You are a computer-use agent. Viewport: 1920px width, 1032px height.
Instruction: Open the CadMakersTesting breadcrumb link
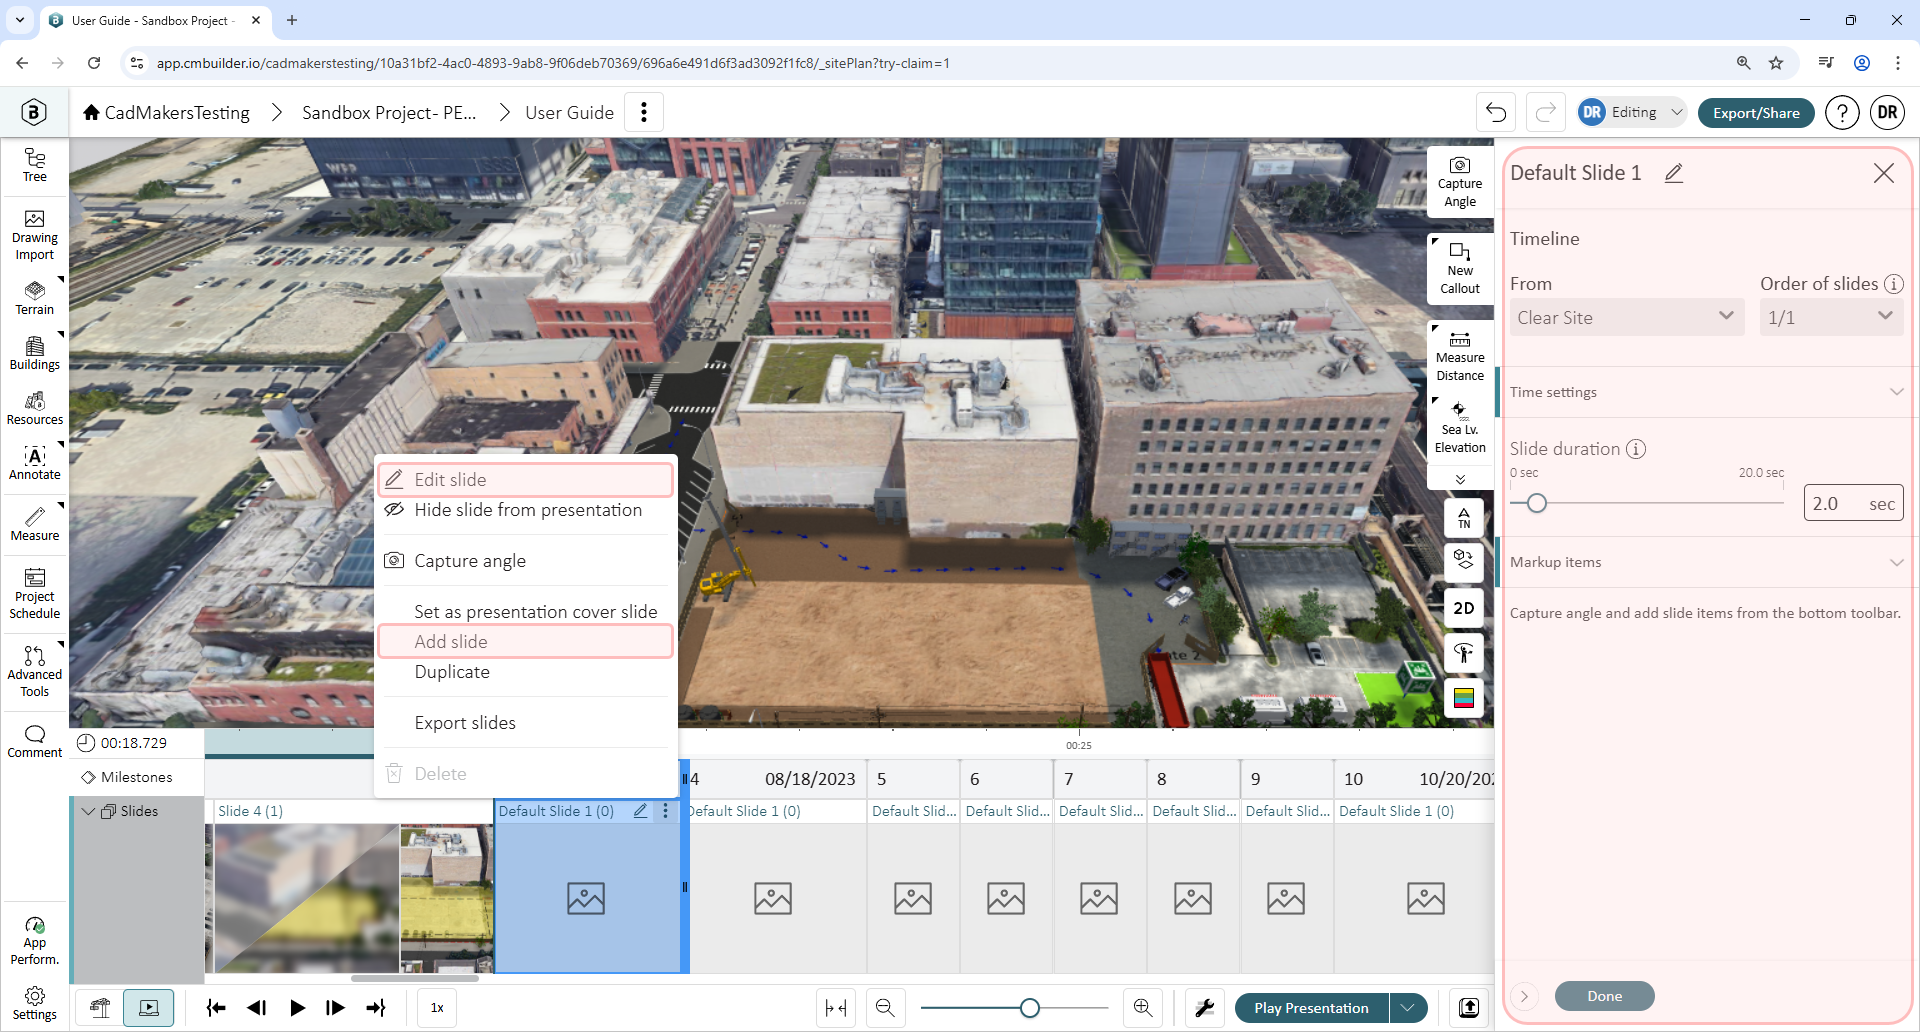pos(167,112)
